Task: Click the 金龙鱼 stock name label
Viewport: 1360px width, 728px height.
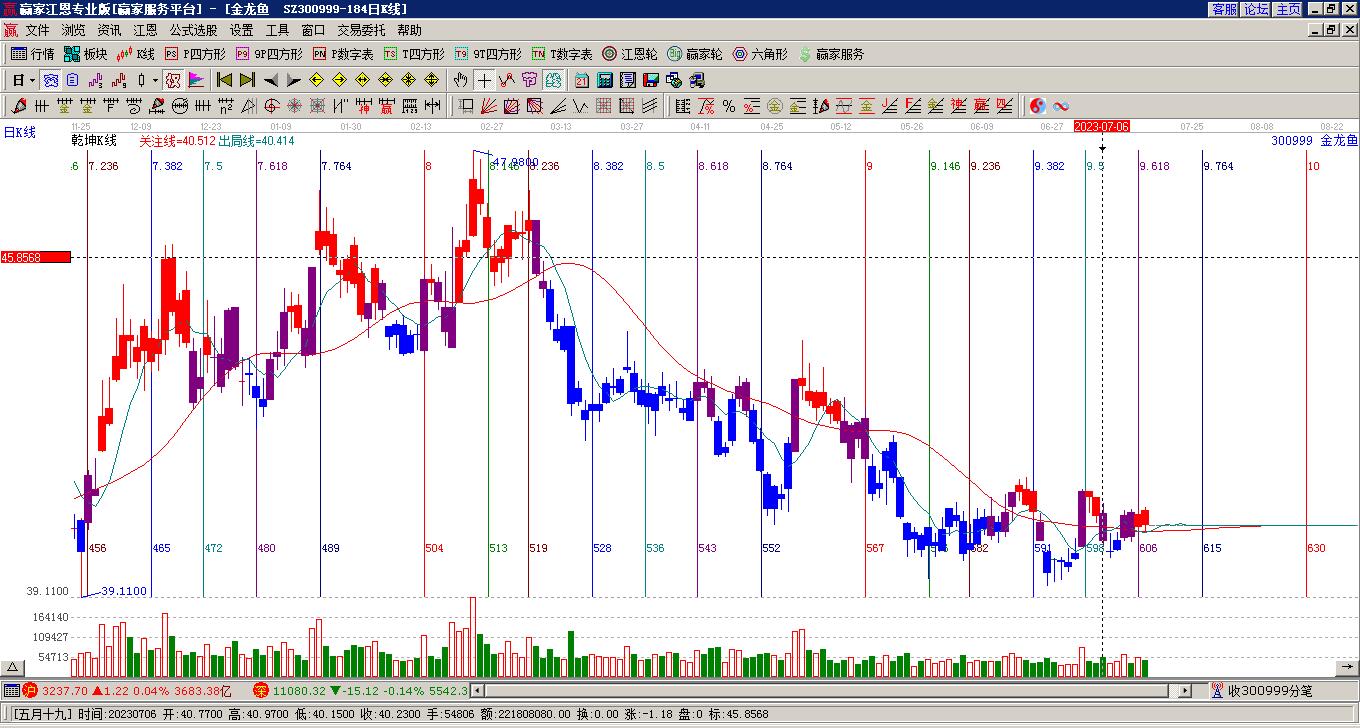Action: [1339, 141]
